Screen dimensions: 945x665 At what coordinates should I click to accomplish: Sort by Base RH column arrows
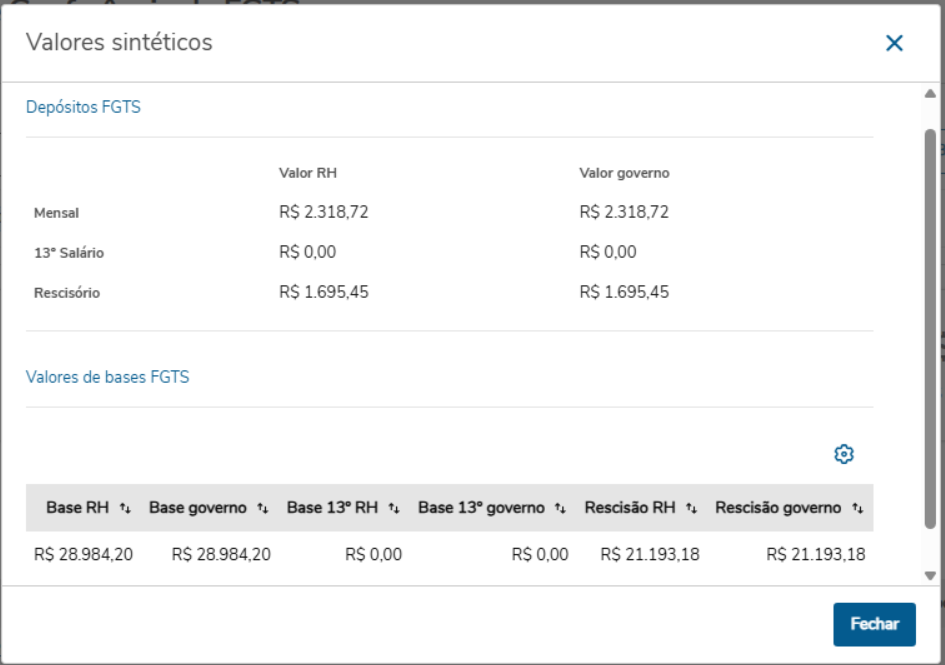click(125, 509)
